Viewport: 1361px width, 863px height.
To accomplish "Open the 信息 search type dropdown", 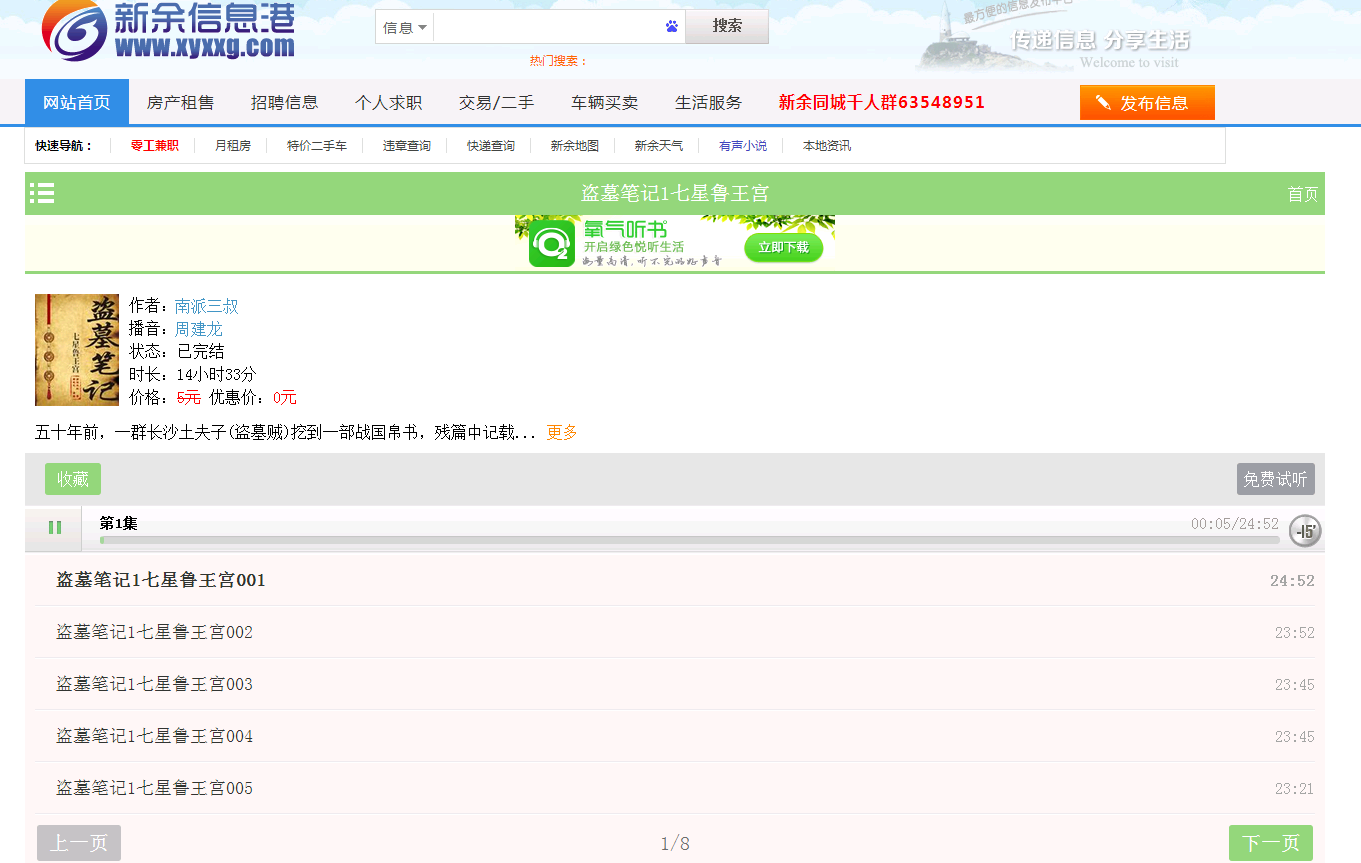I will (405, 27).
